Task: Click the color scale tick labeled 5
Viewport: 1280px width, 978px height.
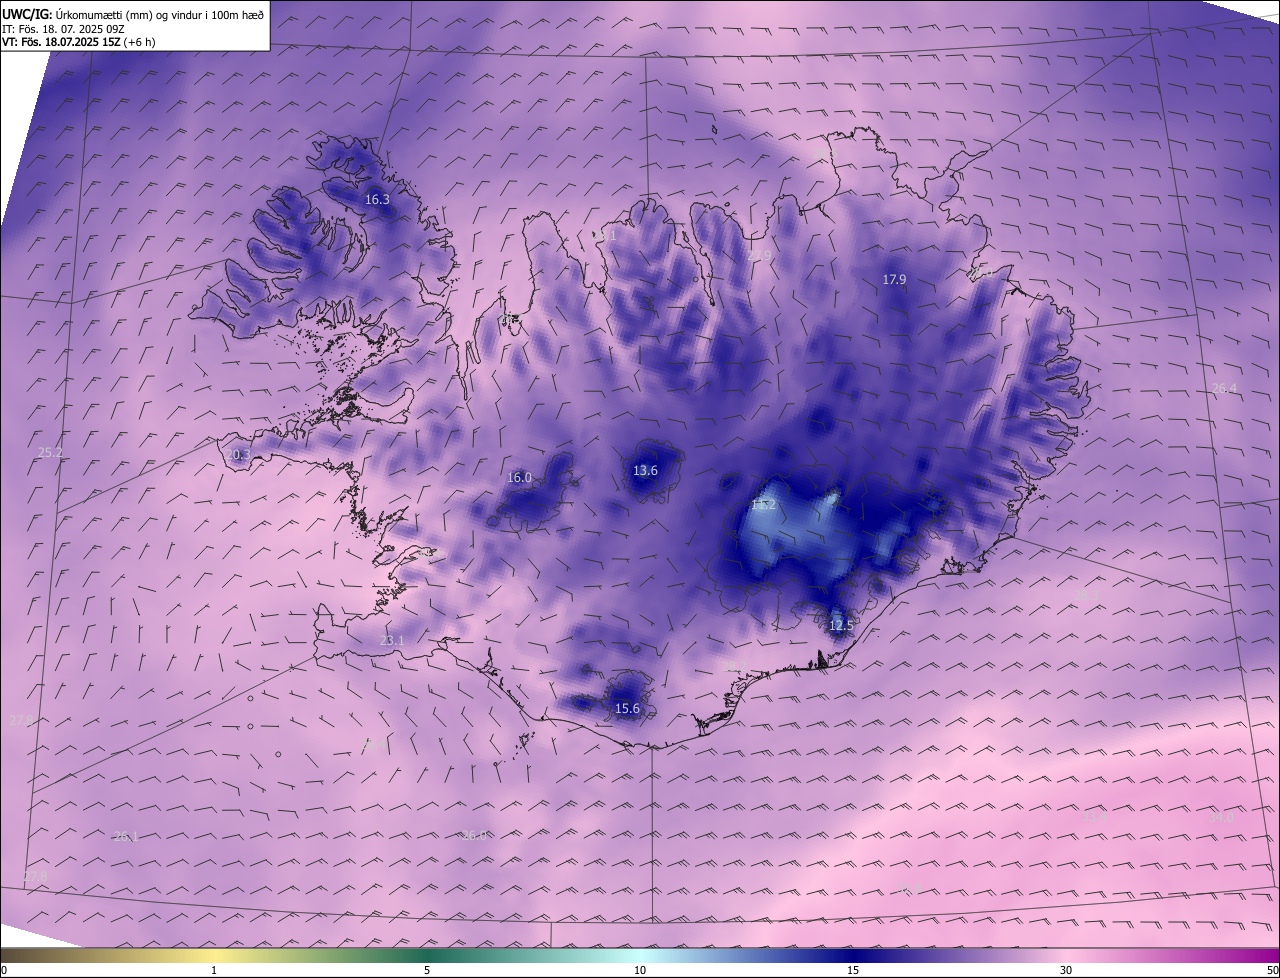Action: click(427, 971)
